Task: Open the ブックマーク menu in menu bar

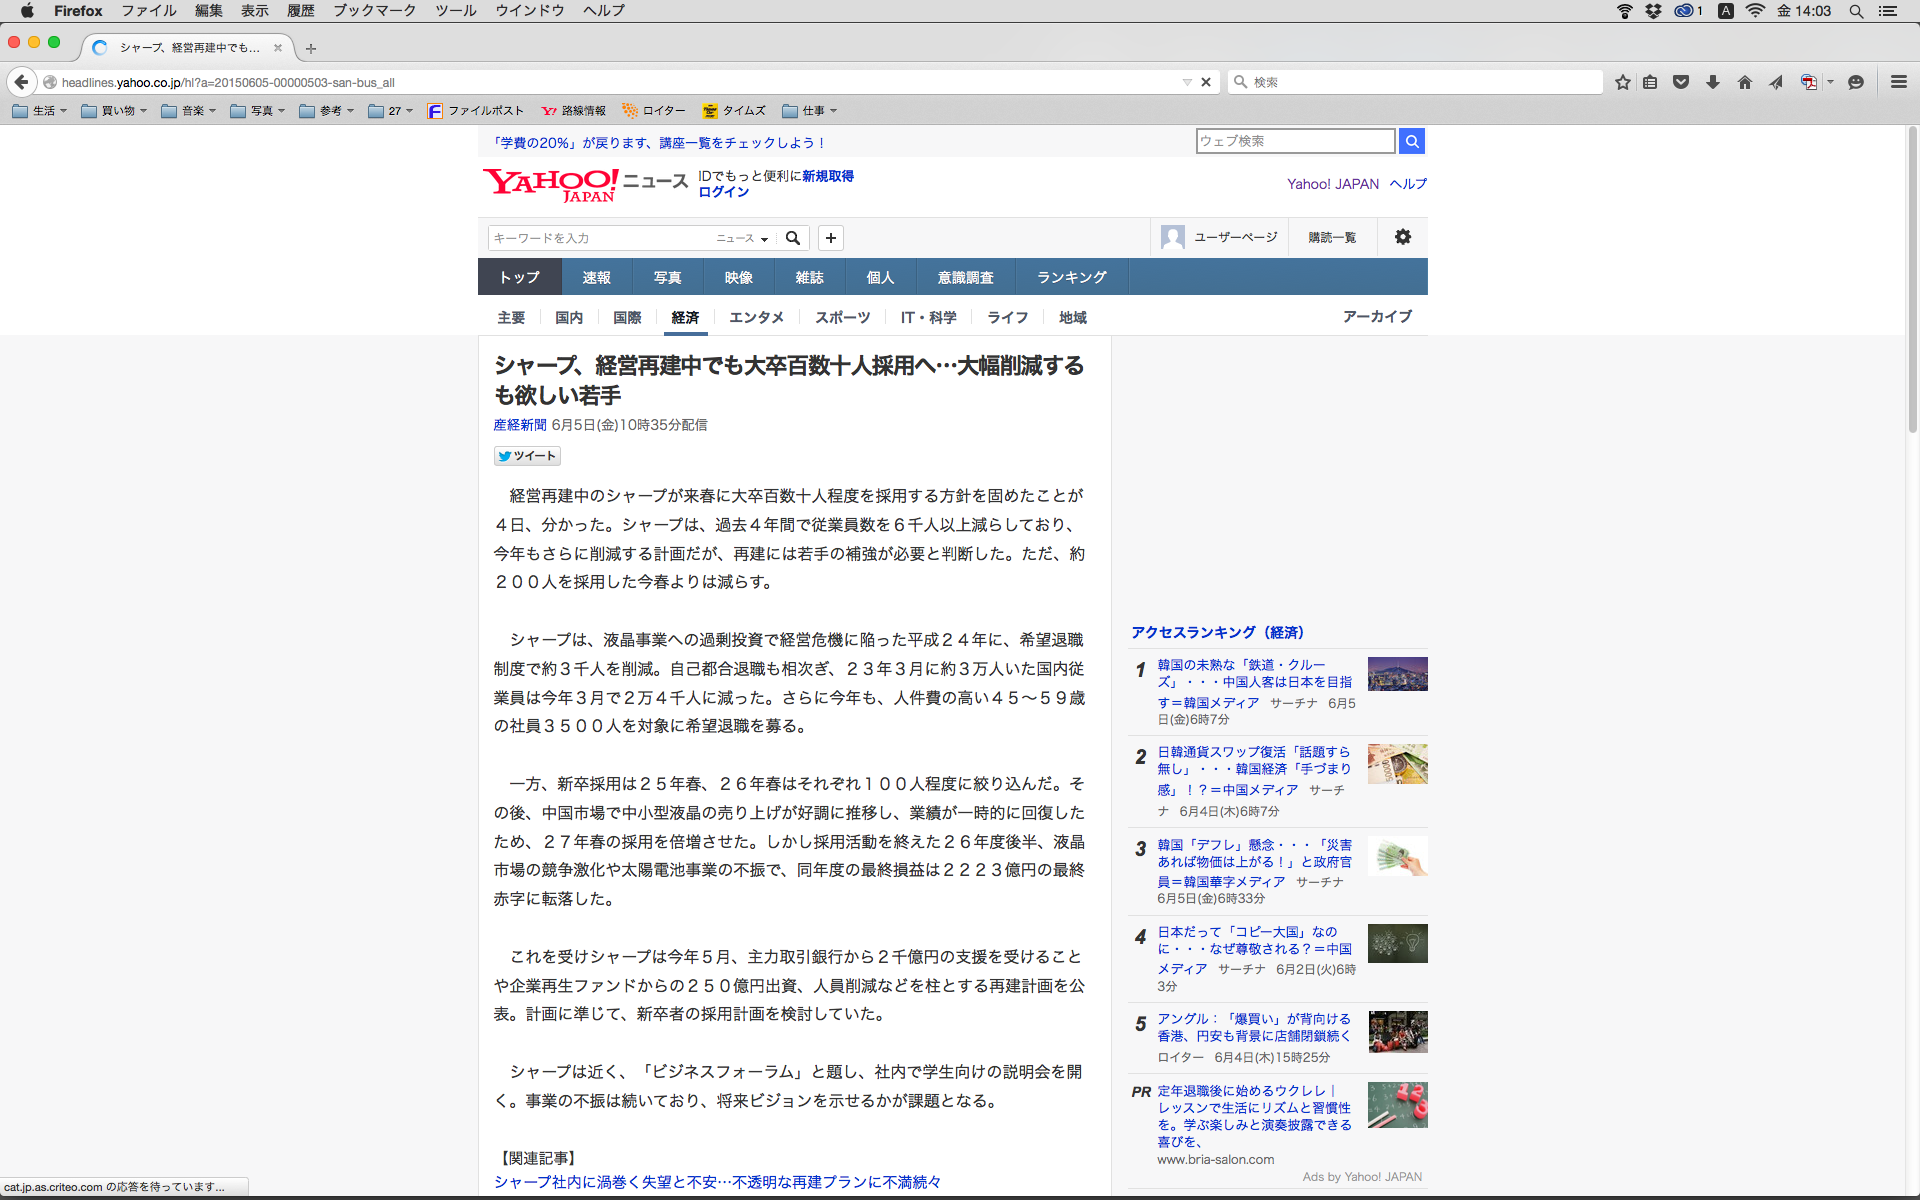Action: point(374,10)
